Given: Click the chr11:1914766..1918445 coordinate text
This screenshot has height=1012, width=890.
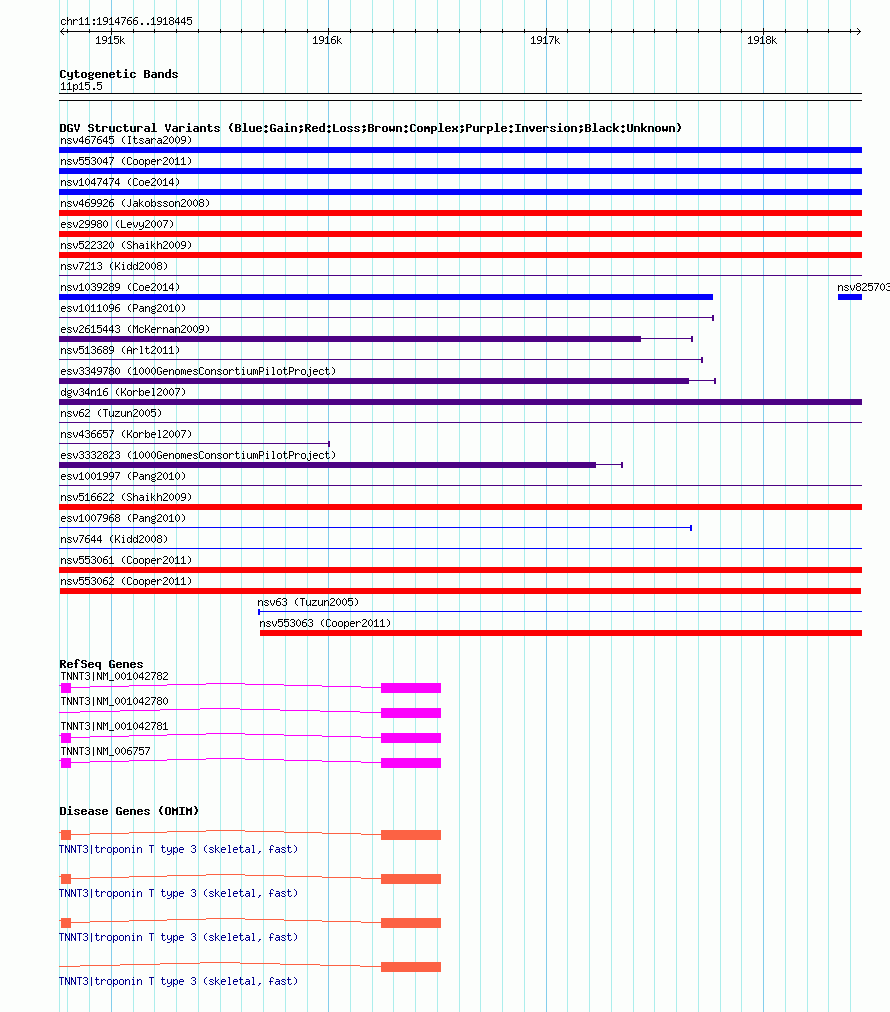Looking at the screenshot, I should [x=126, y=21].
